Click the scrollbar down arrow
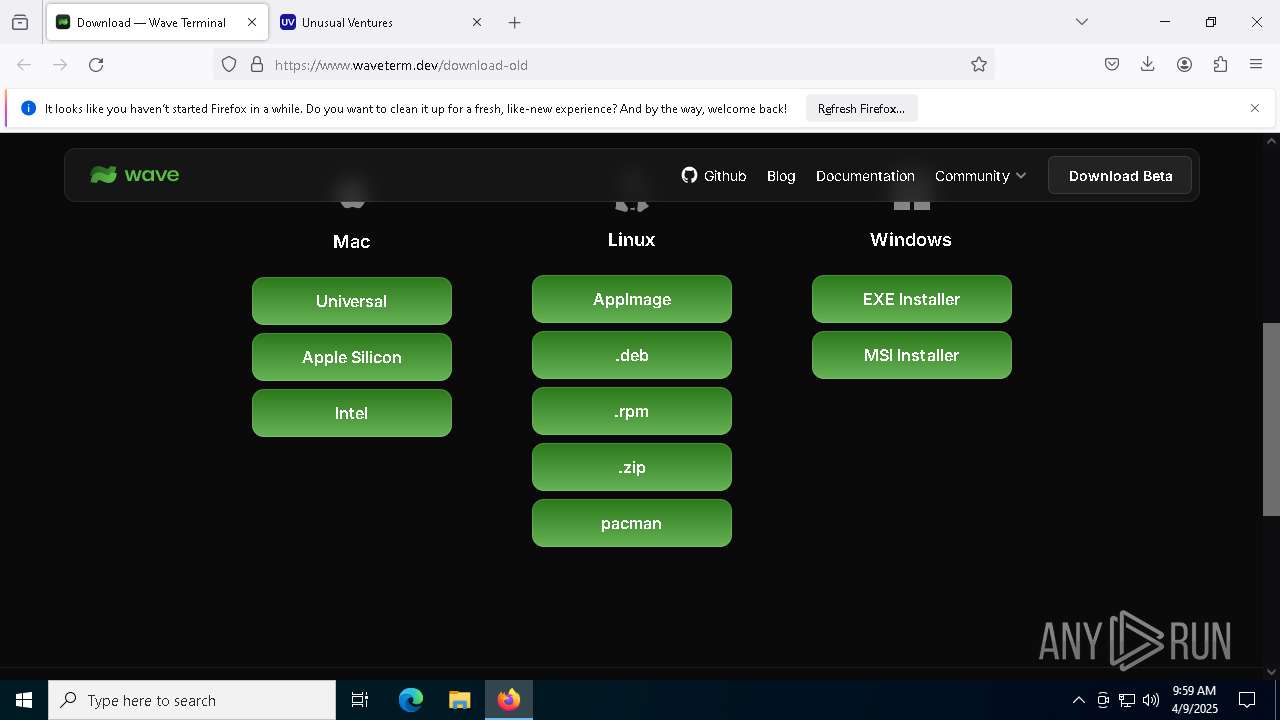 (x=1271, y=671)
